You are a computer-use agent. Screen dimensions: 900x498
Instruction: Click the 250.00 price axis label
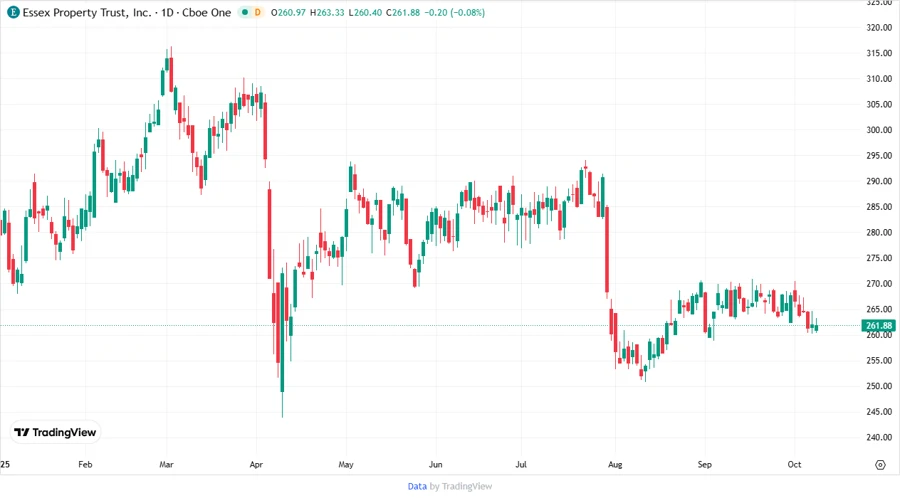click(x=879, y=386)
